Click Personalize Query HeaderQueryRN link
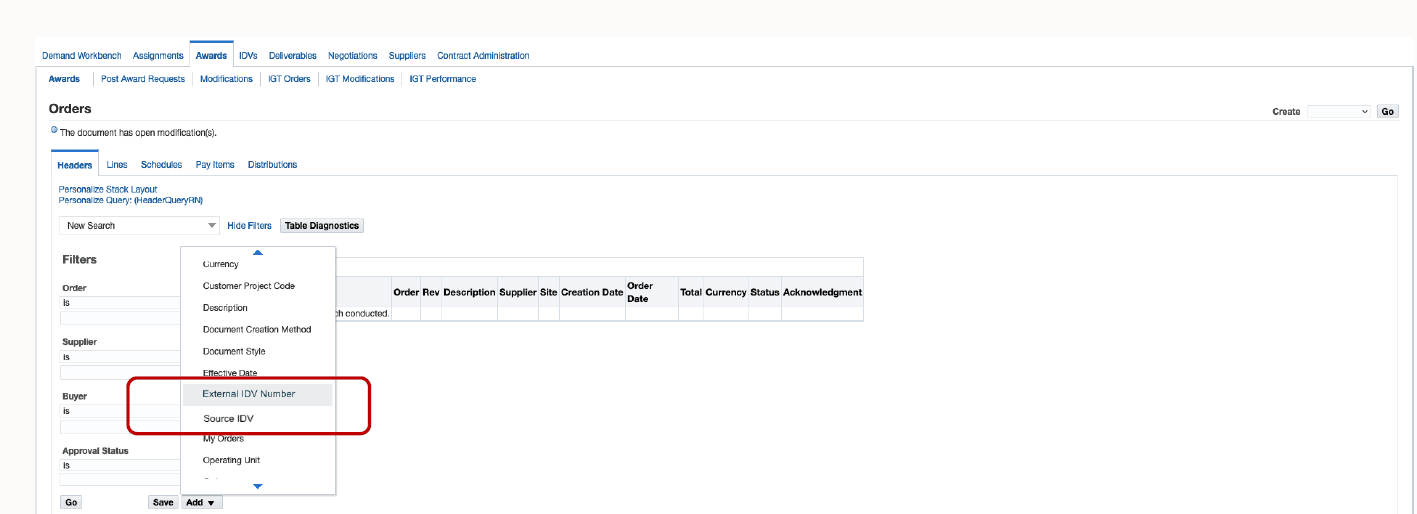 (x=131, y=200)
